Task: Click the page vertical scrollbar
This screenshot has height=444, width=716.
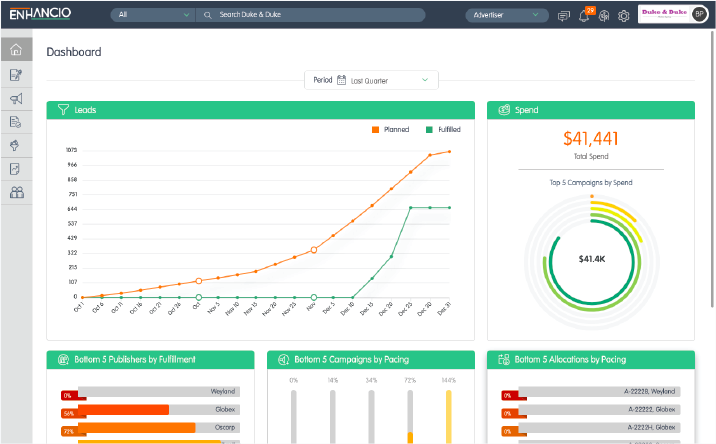Action: point(712,169)
